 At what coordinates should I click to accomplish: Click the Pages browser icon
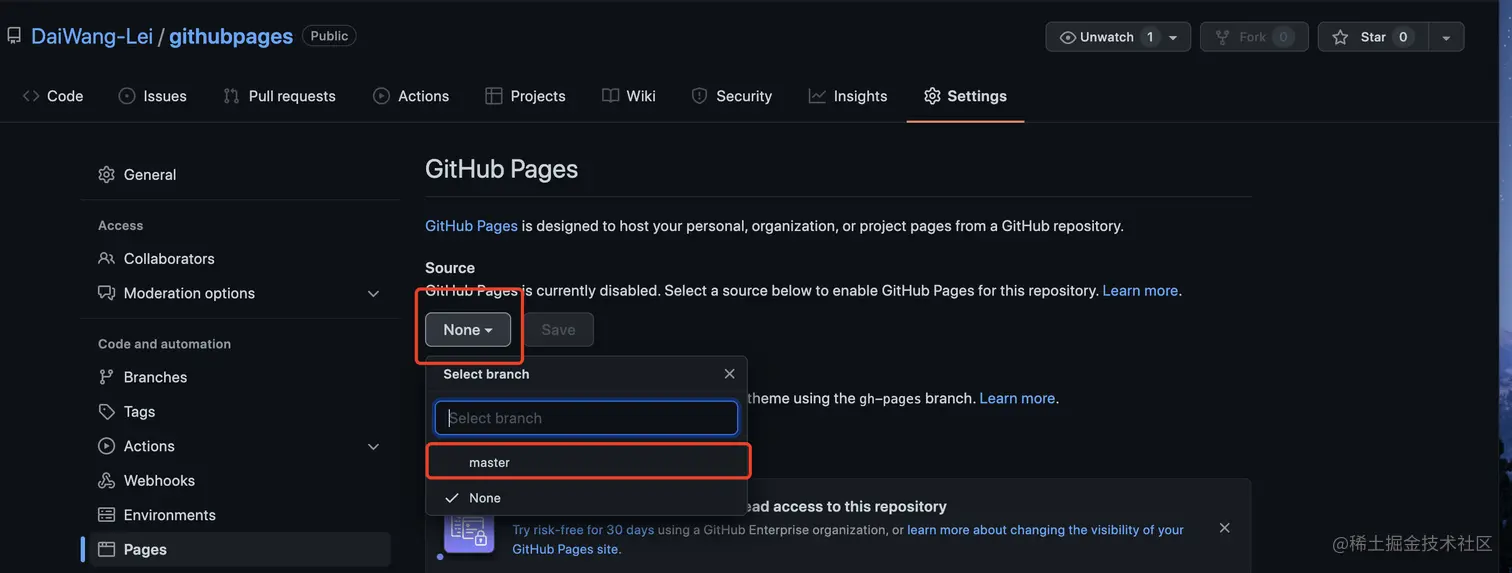pos(106,549)
